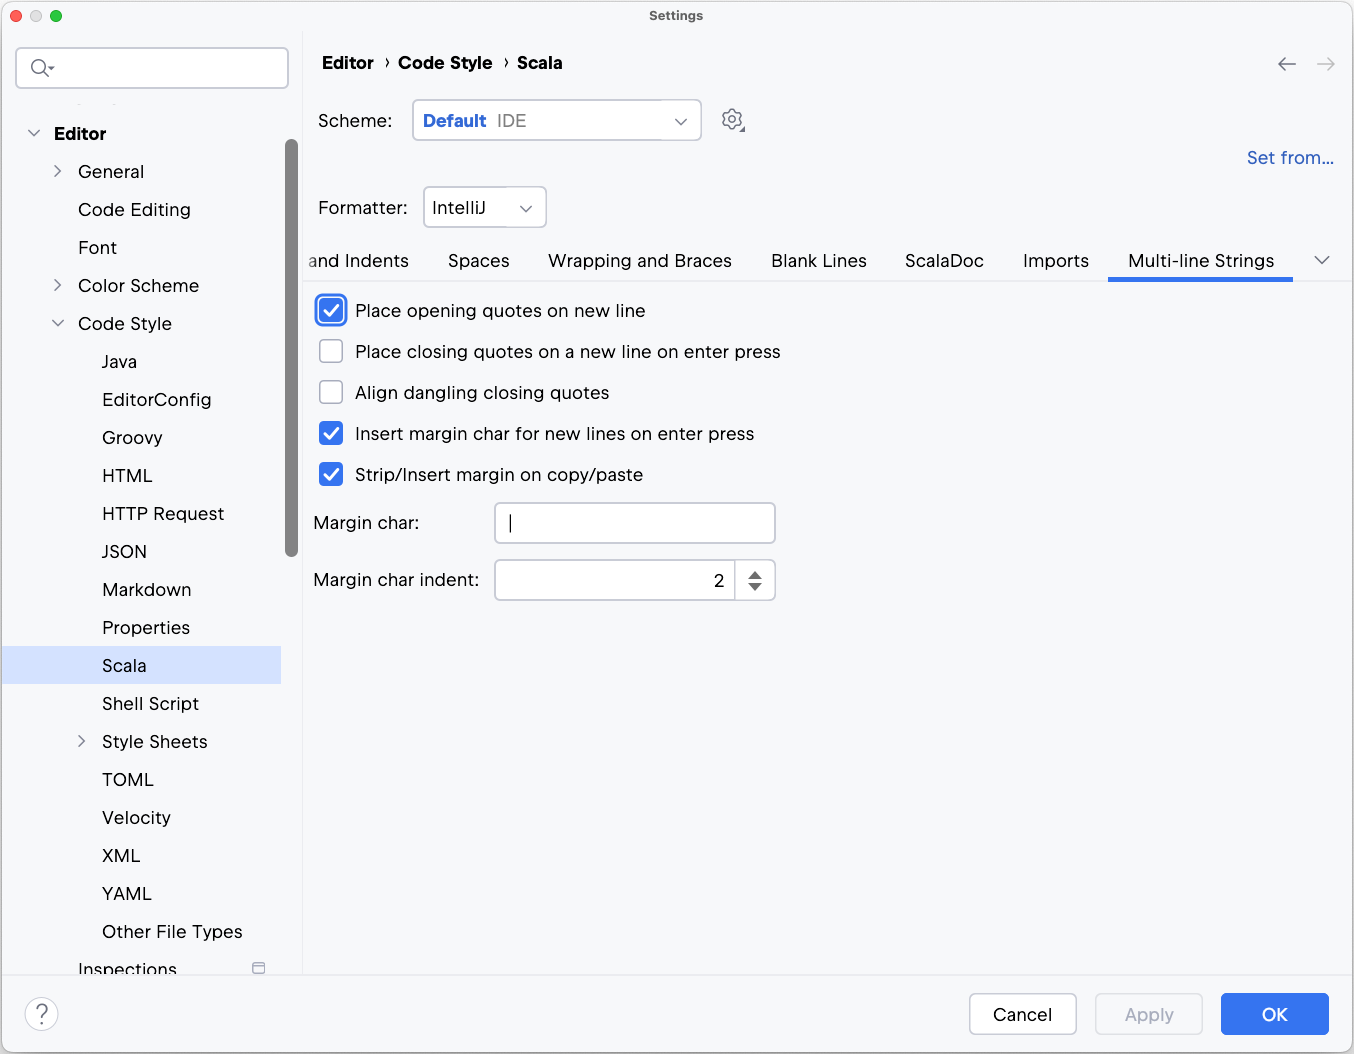Open the Formatter dropdown
Screen dimensions: 1354x1054
(x=484, y=207)
